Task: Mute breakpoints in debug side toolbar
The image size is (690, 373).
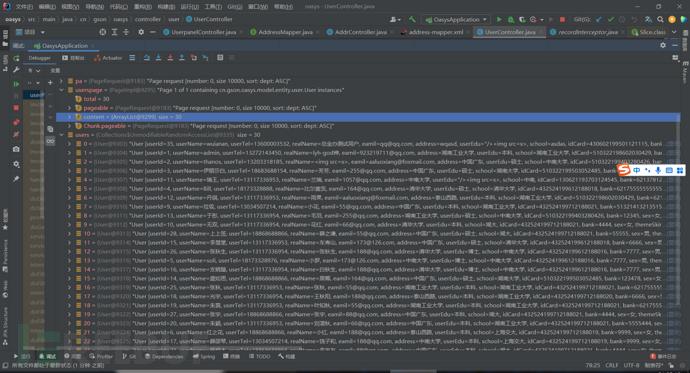Action: [x=16, y=134]
